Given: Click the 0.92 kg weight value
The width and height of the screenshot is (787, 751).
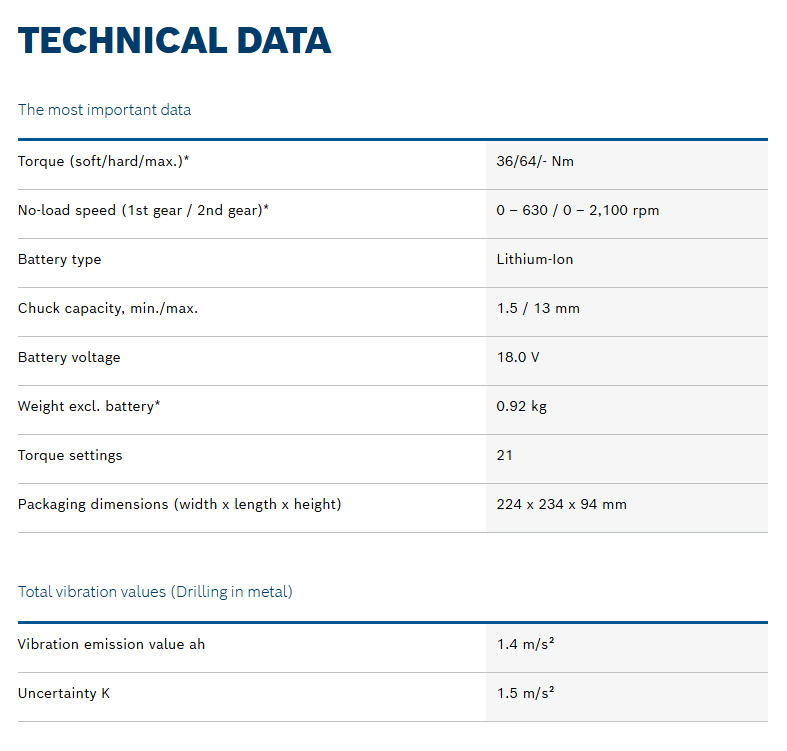Looking at the screenshot, I should pos(521,406).
